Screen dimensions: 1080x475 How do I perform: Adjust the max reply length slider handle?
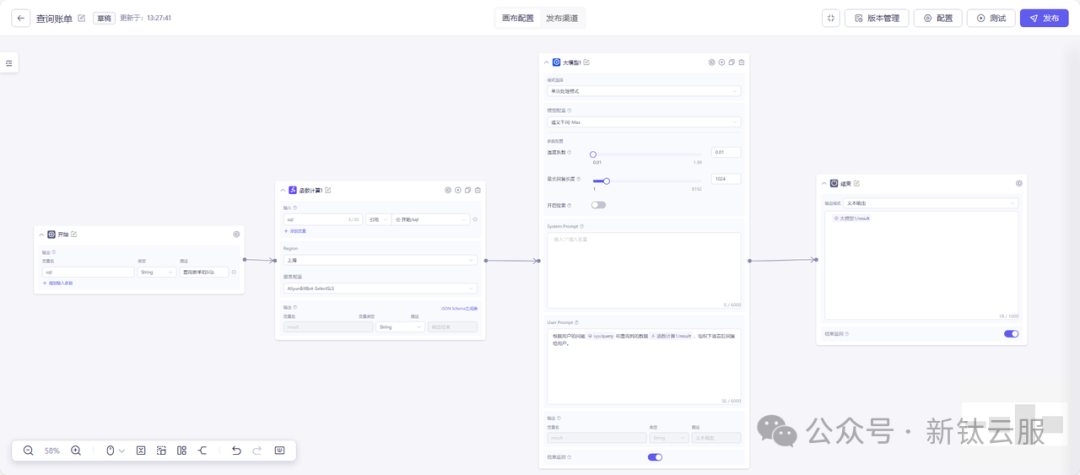pos(606,181)
